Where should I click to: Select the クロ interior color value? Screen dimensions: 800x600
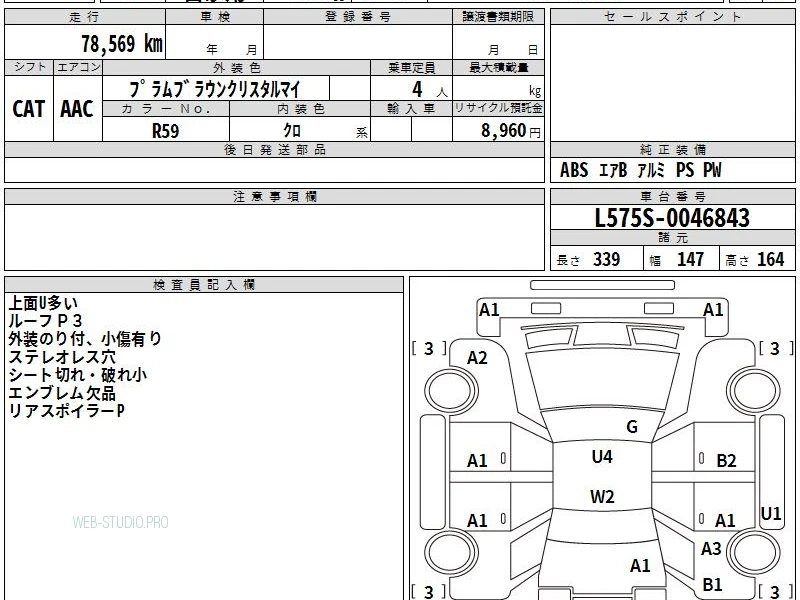pos(292,131)
